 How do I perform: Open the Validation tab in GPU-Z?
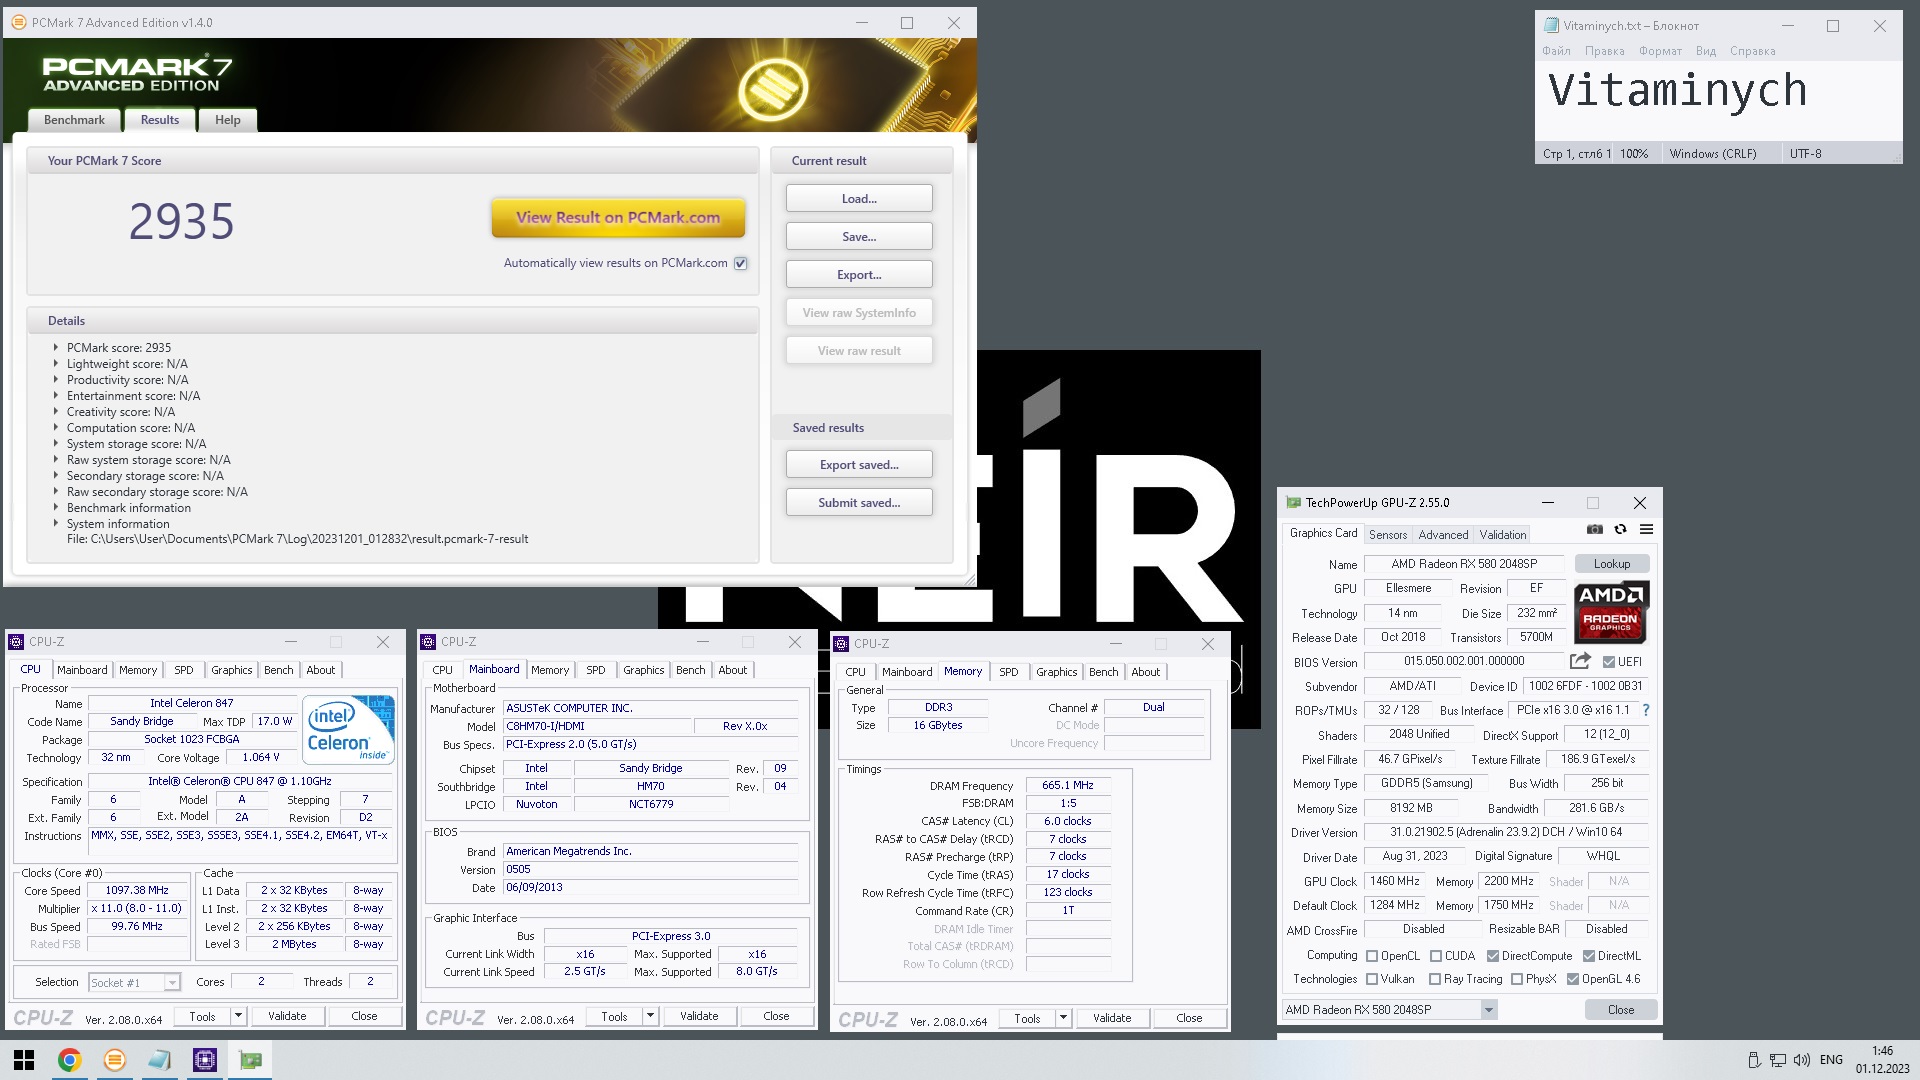click(x=1503, y=535)
